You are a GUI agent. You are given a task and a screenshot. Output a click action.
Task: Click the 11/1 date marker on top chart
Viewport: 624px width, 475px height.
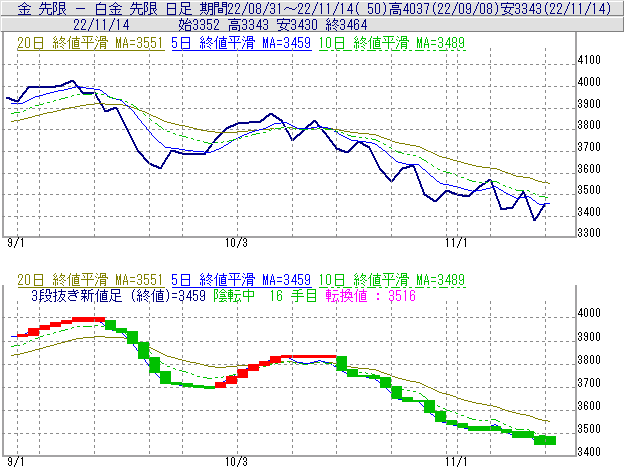click(455, 242)
